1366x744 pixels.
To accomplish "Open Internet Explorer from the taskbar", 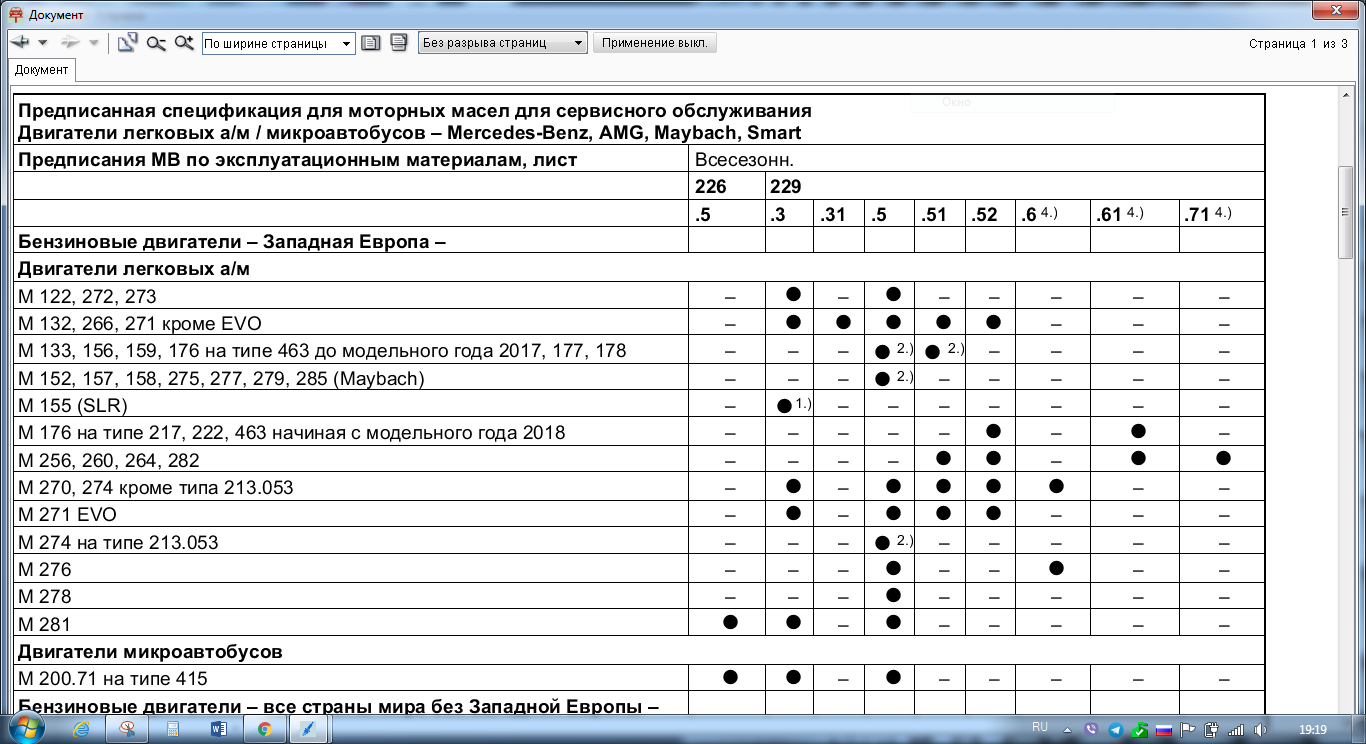I will coord(82,728).
